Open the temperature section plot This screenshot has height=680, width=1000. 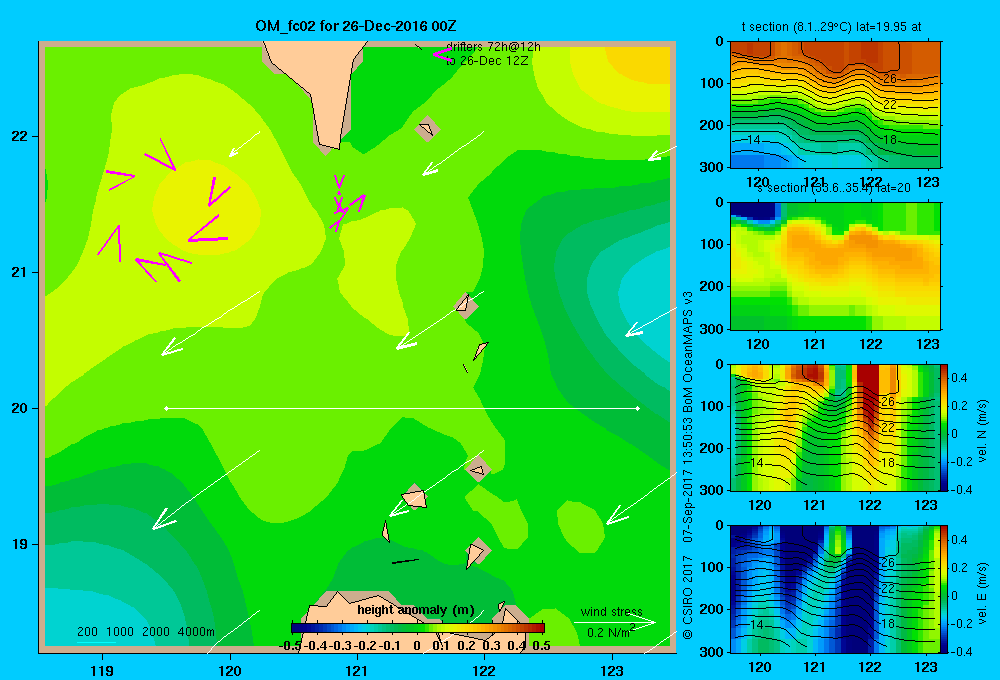(835, 105)
